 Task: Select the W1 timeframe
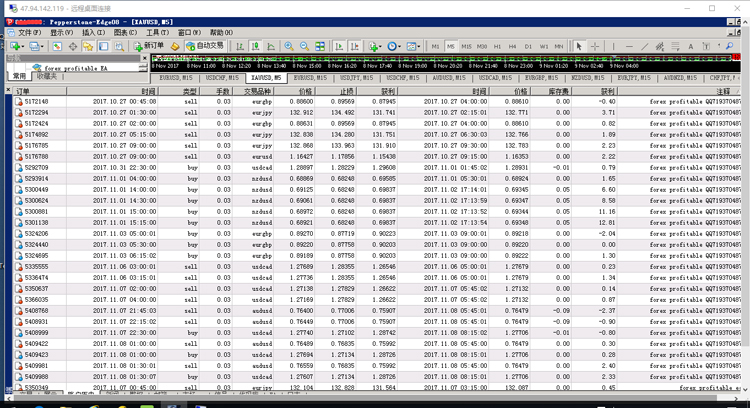(544, 46)
